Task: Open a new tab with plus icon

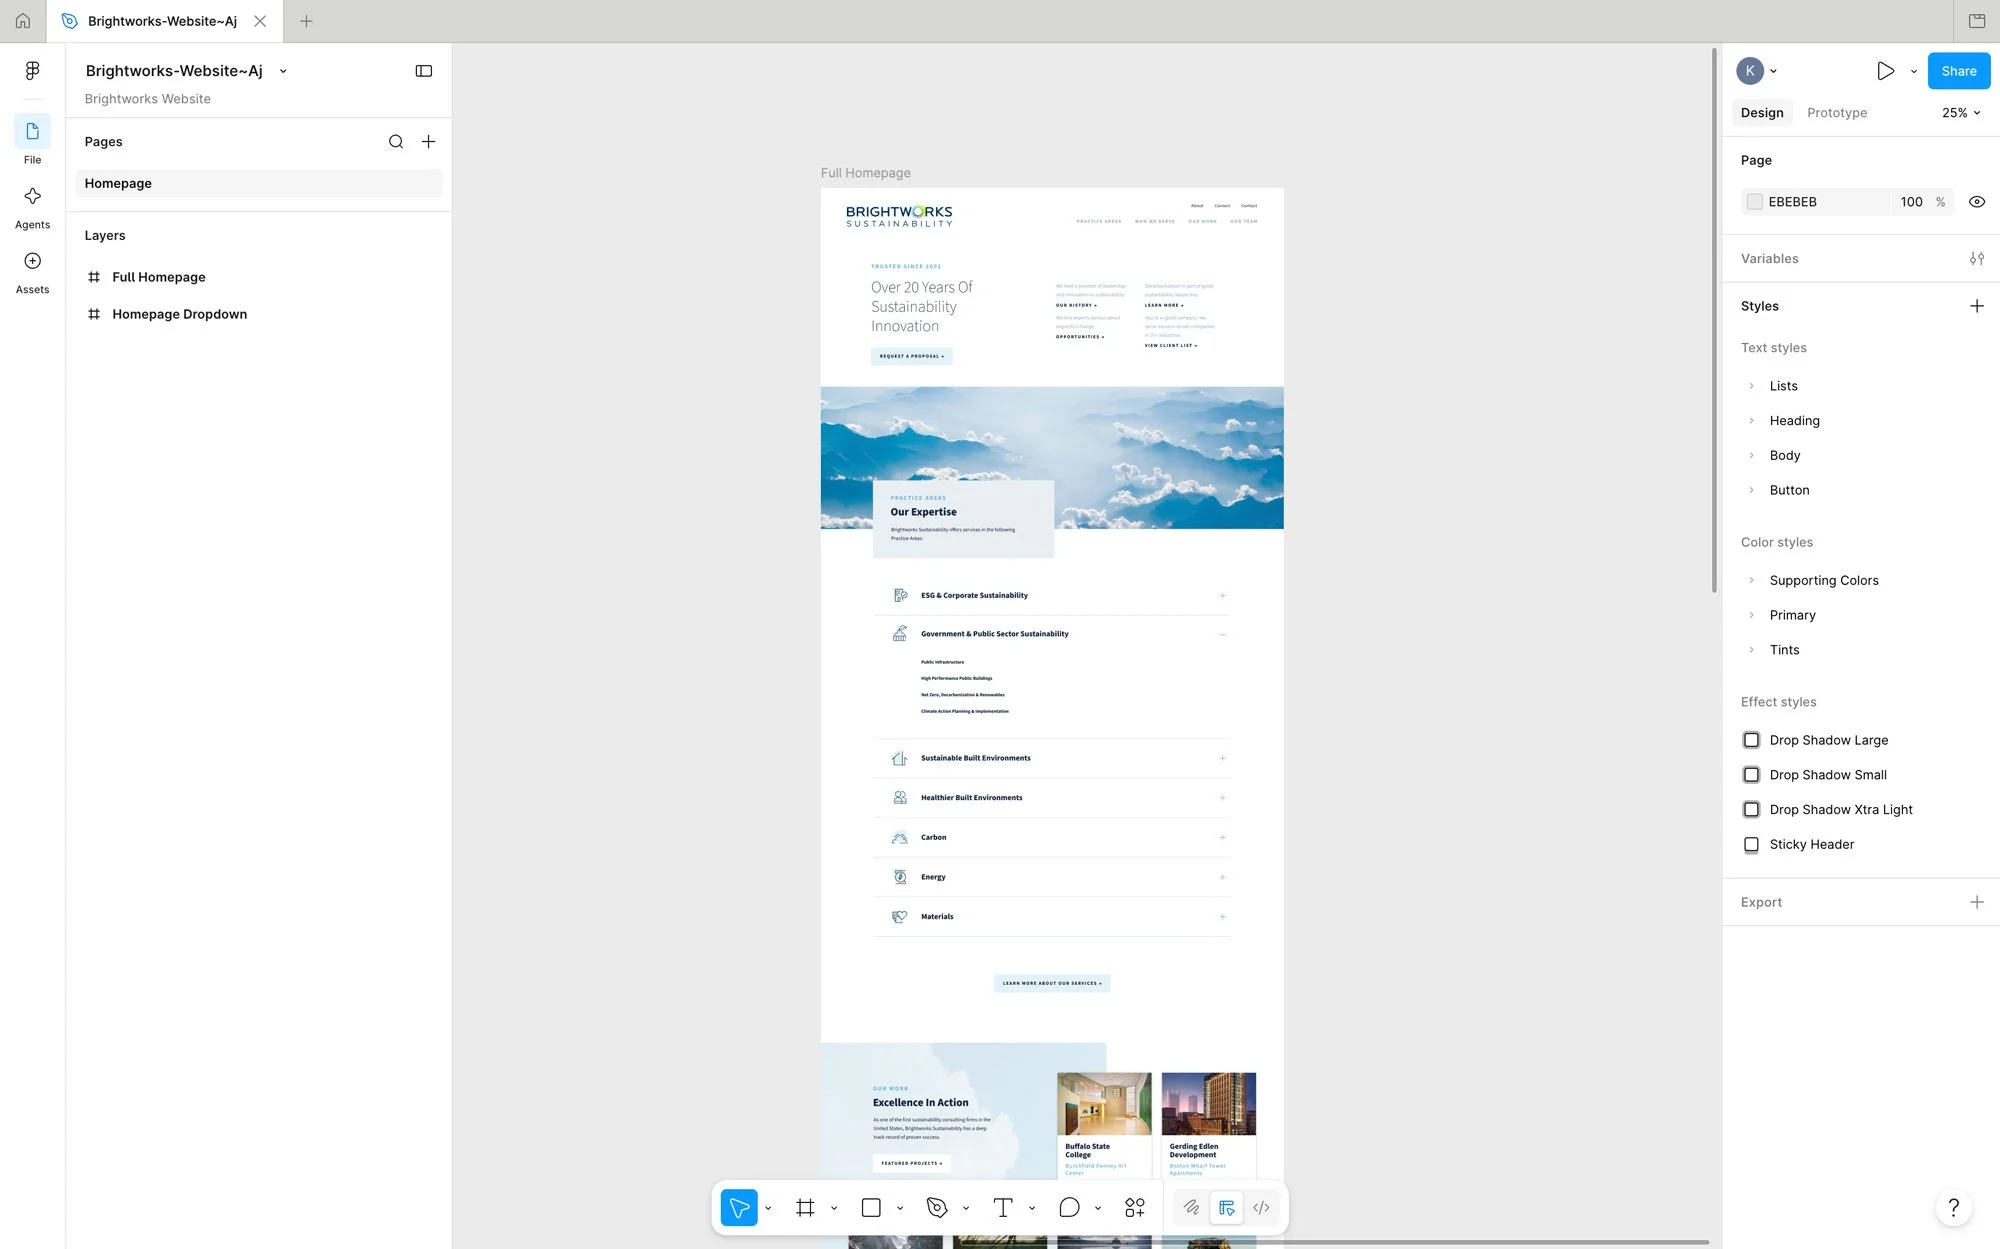Action: [x=306, y=21]
